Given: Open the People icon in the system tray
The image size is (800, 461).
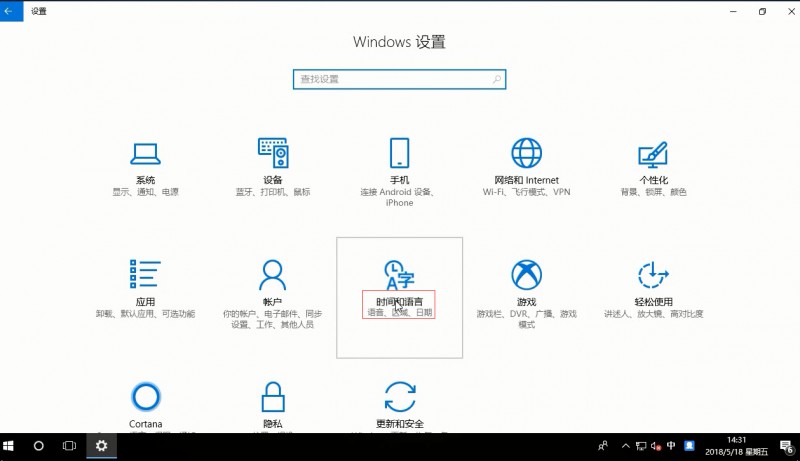Looking at the screenshot, I should coord(603,446).
